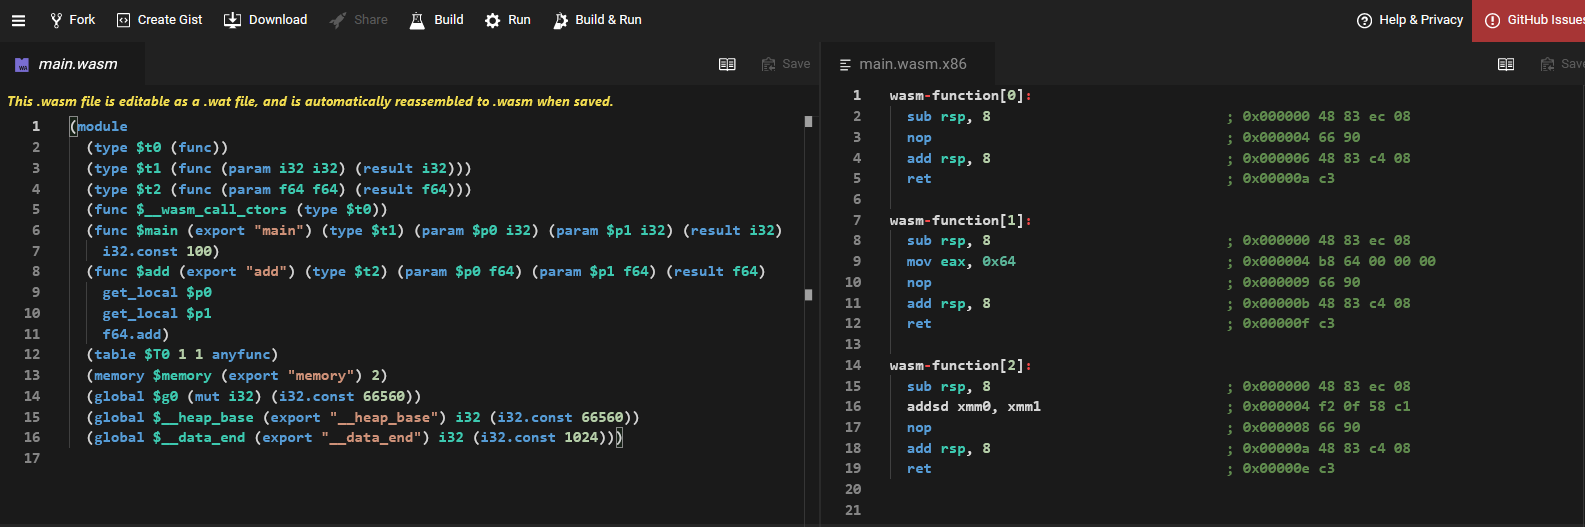Image resolution: width=1585 pixels, height=527 pixels.
Task: Toggle split view icon in right editor
Action: [x=1505, y=64]
